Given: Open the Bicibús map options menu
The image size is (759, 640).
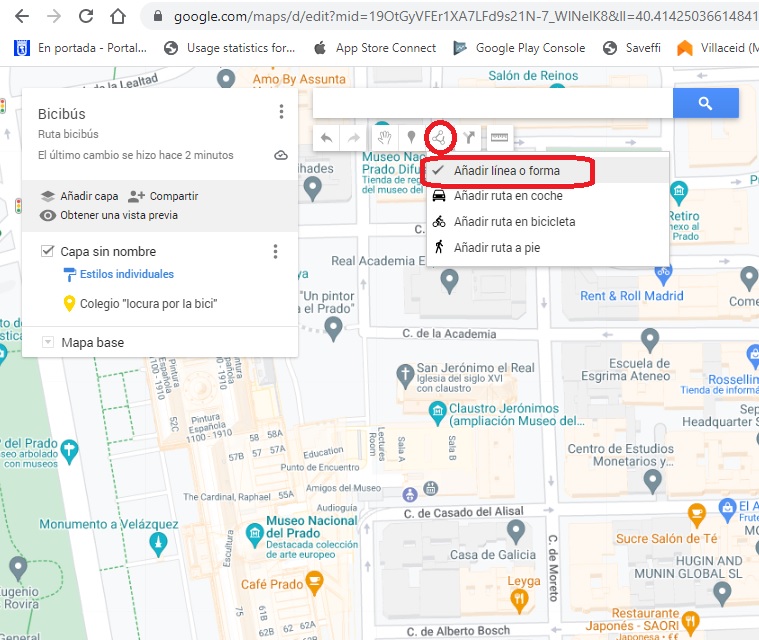Looking at the screenshot, I should [x=282, y=112].
